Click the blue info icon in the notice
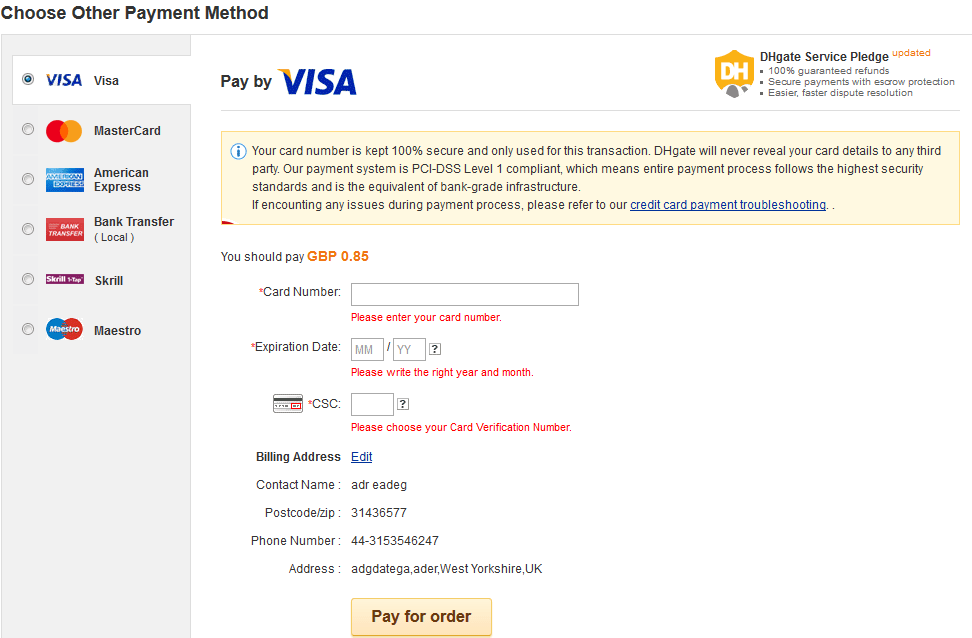The image size is (972, 638). point(238,150)
